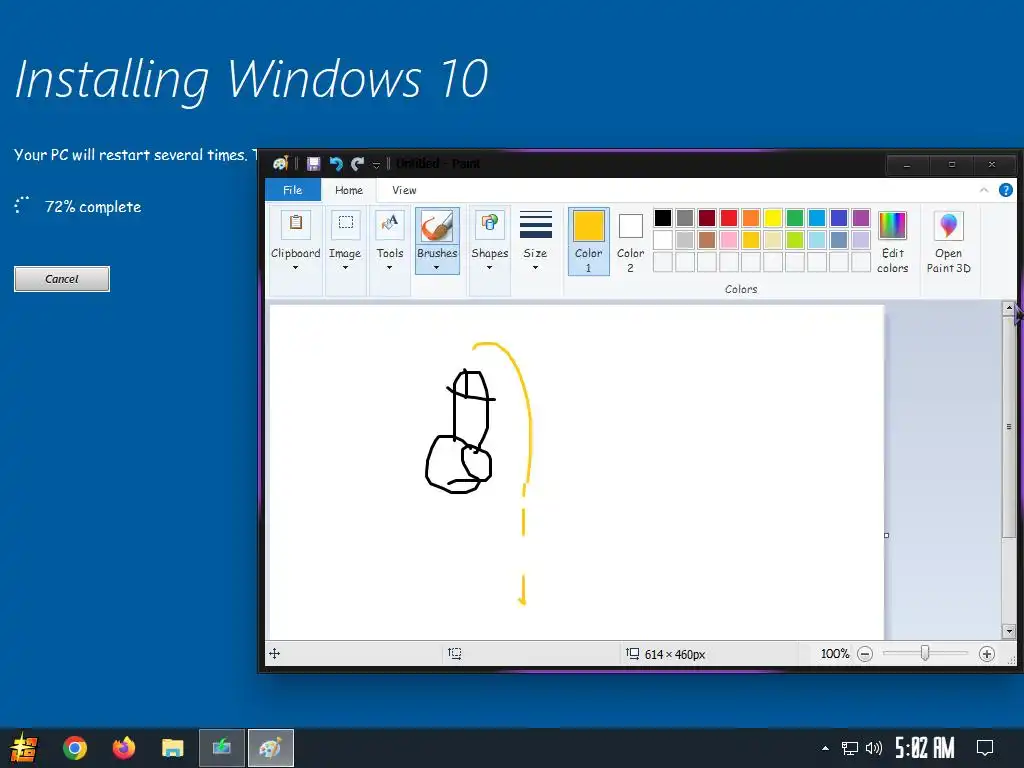Viewport: 1024px width, 768px height.
Task: Click the Tools icon
Action: [390, 224]
